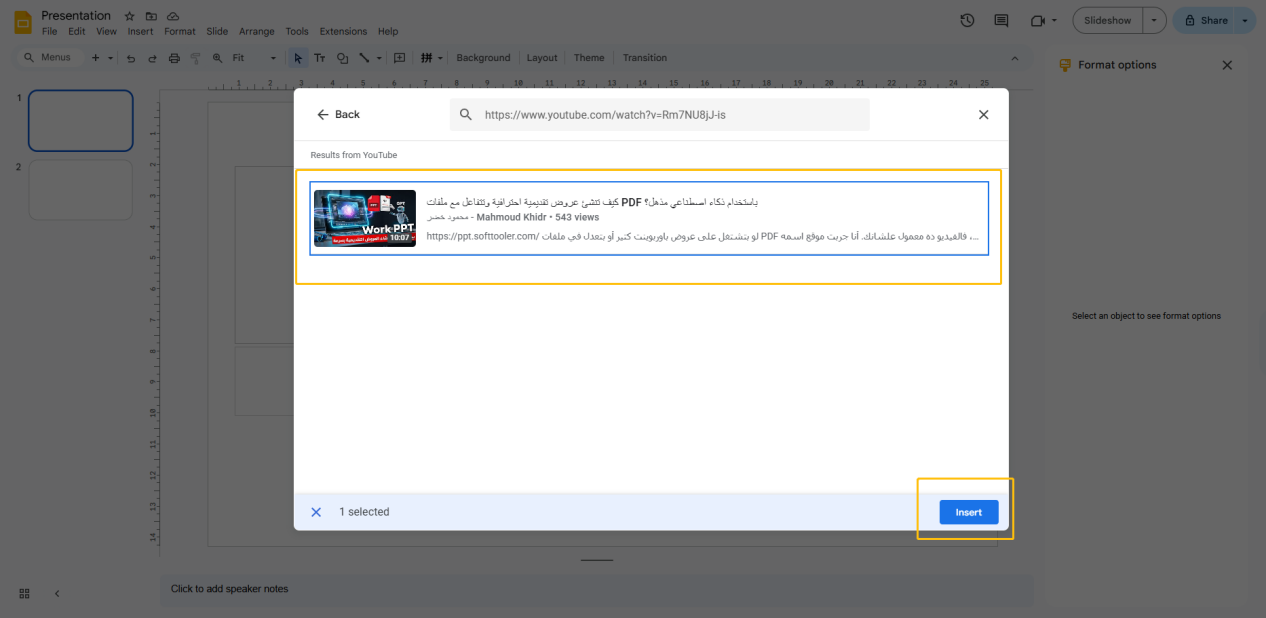Viewport: 1266px width, 618px height.
Task: Open the Insert menu
Action: (x=140, y=32)
